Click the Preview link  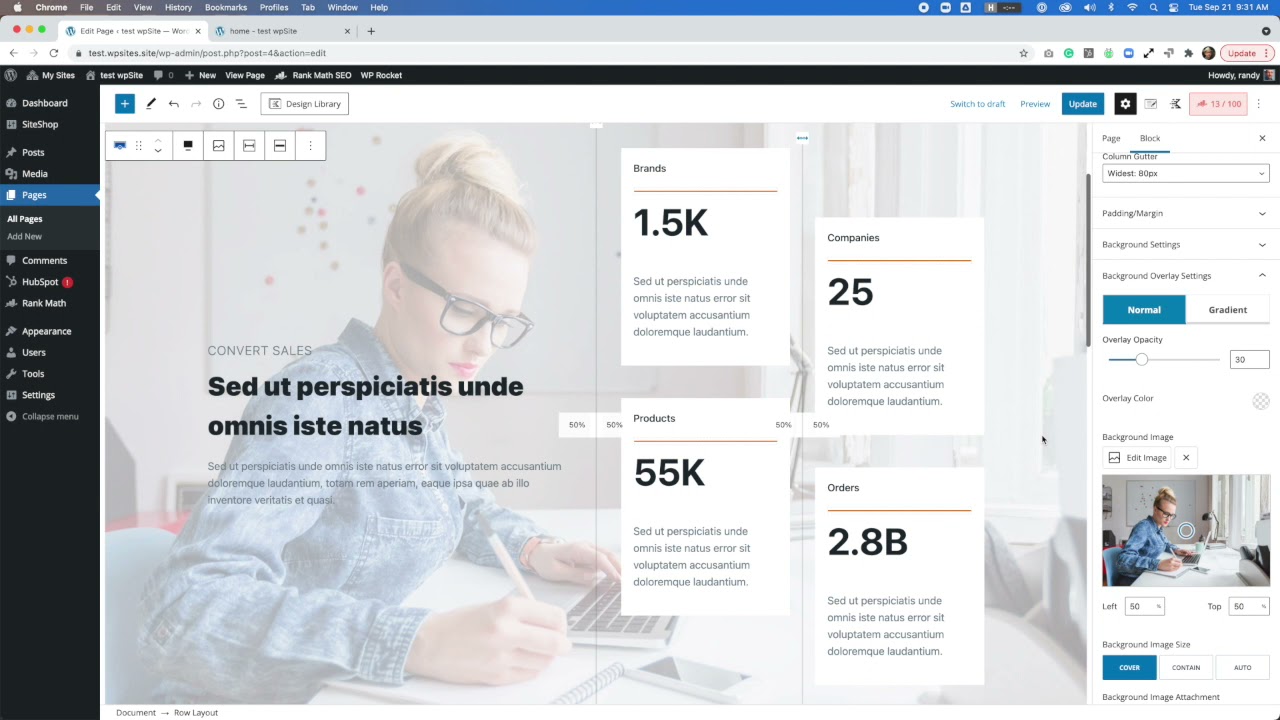click(1035, 104)
